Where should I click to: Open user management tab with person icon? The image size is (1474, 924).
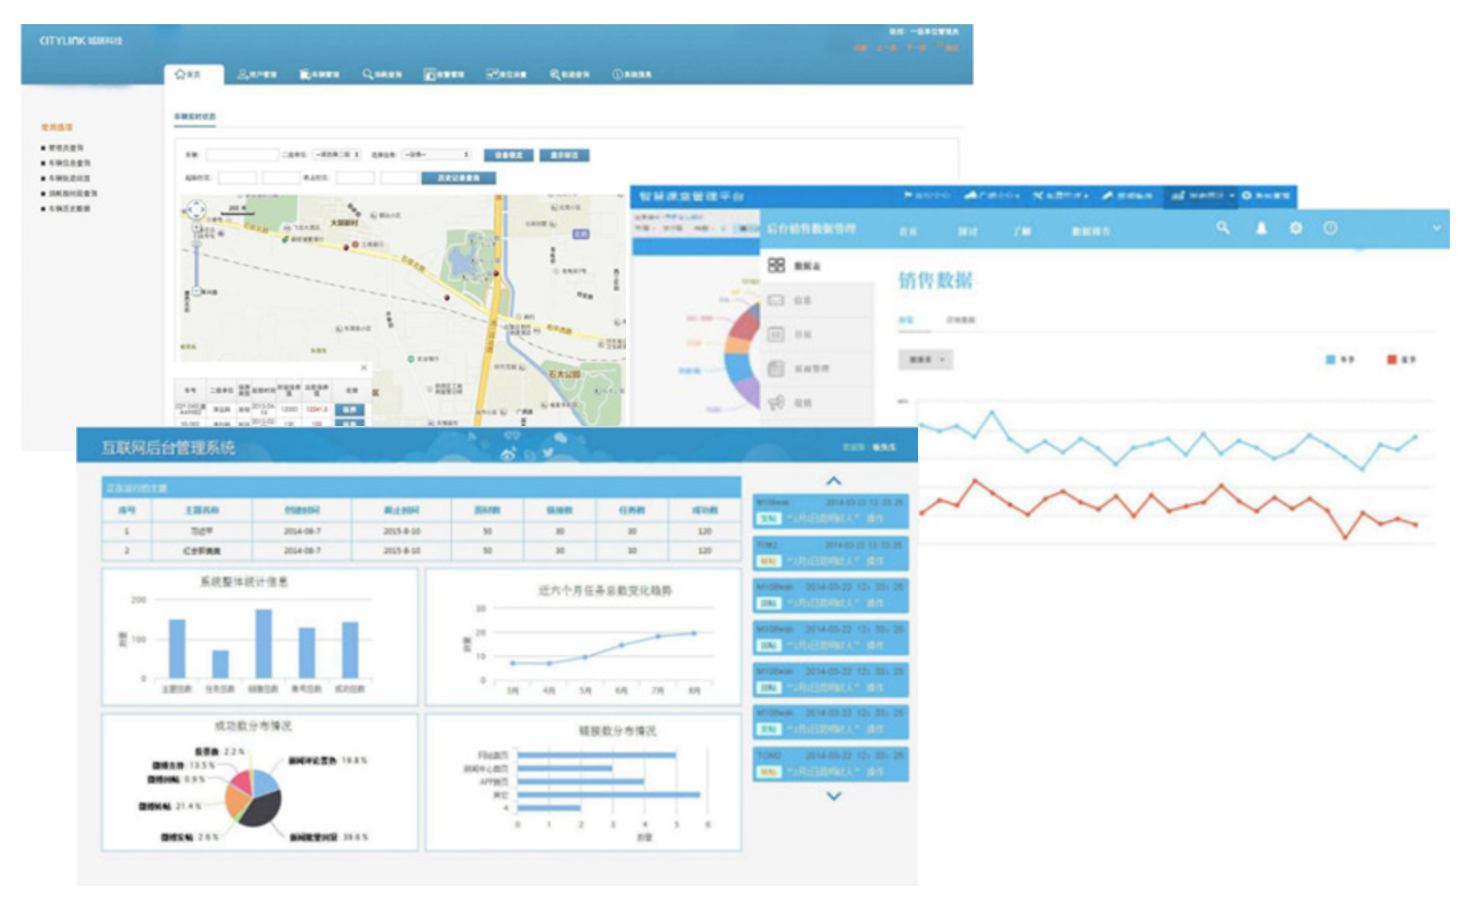coord(257,74)
